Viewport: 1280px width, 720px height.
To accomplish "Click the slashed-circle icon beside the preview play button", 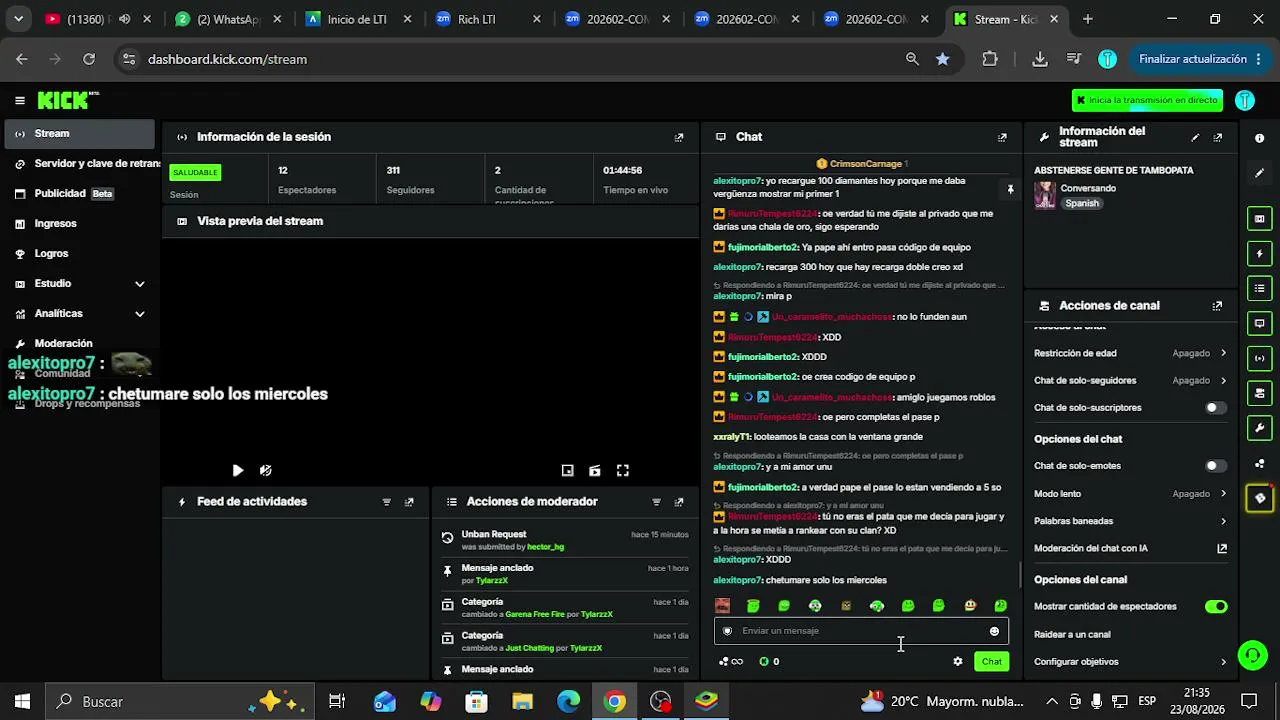I will pyautogui.click(x=265, y=470).
